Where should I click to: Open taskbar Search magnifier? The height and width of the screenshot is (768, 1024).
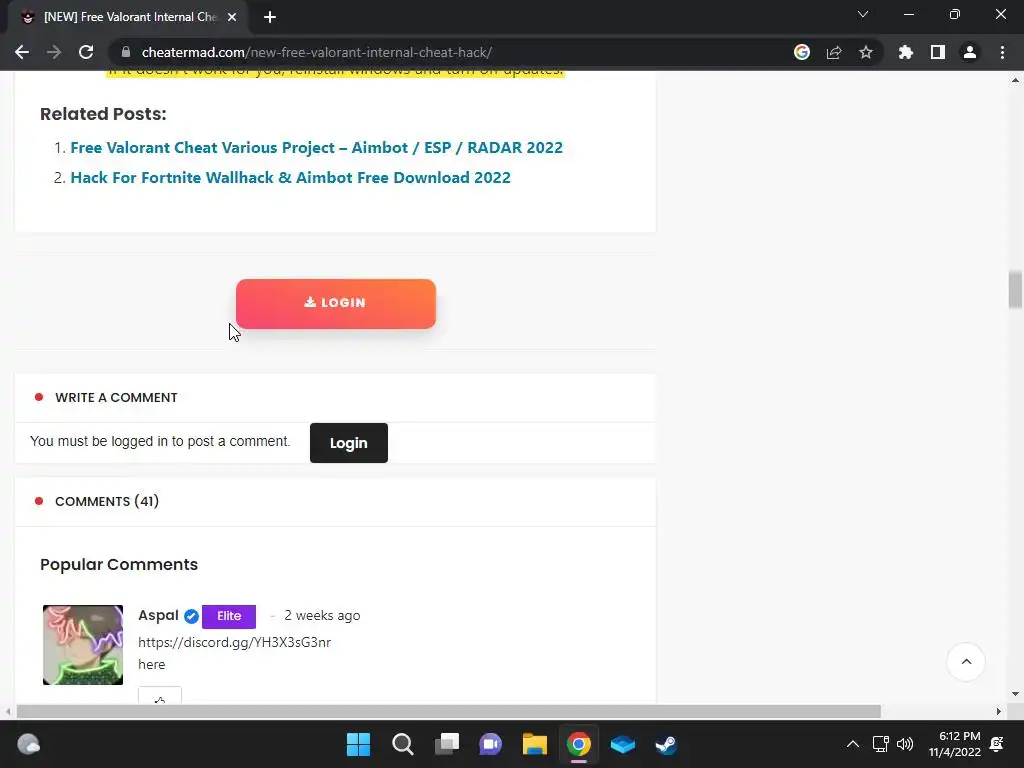pyautogui.click(x=402, y=744)
